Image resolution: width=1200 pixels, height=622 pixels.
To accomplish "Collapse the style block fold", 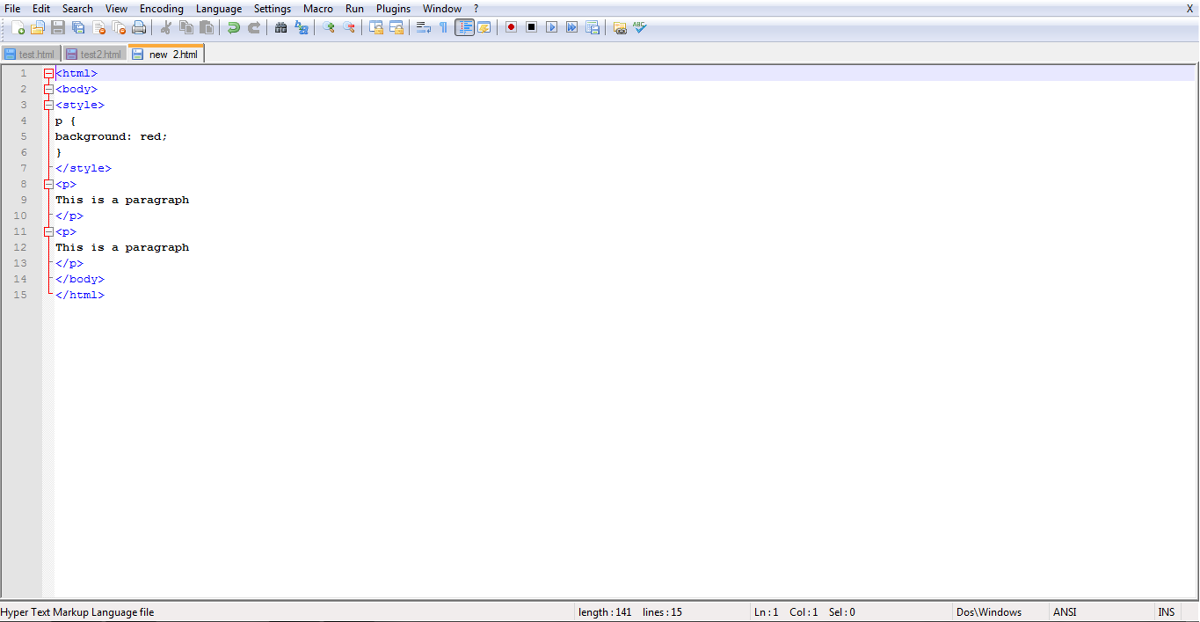I will click(48, 104).
